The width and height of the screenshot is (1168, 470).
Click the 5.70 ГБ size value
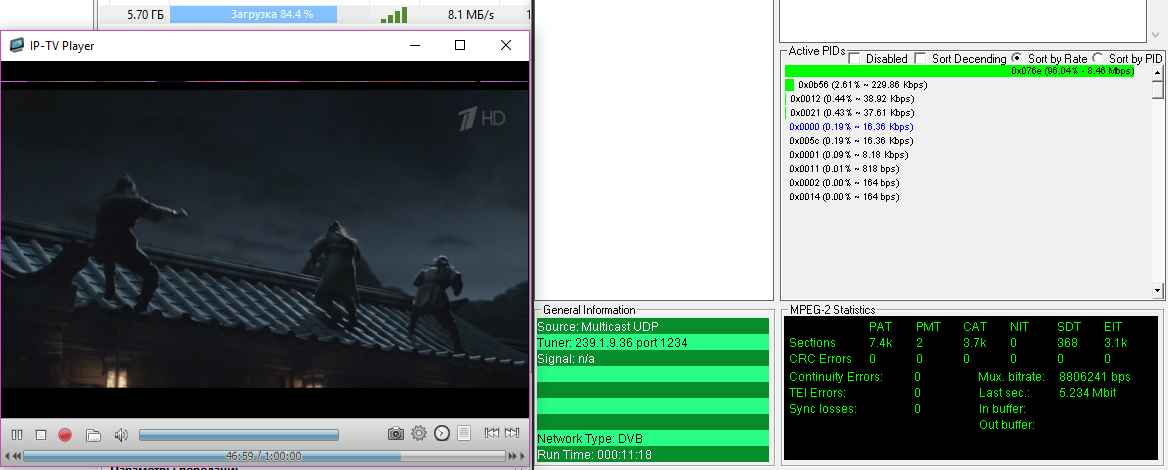pyautogui.click(x=146, y=14)
